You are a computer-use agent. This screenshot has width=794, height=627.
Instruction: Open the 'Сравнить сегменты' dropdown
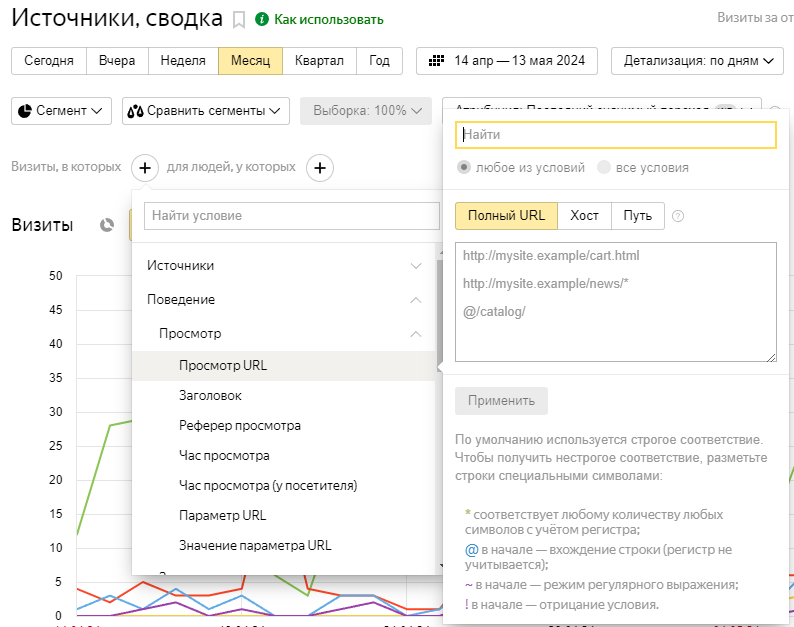[206, 111]
